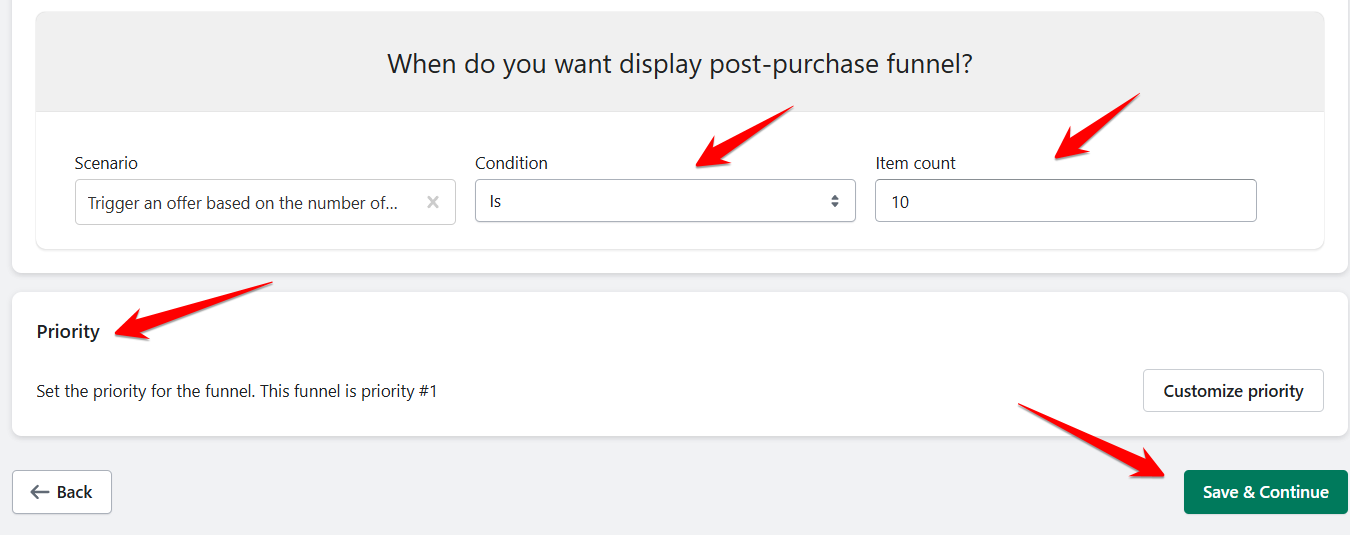Image resolution: width=1350 pixels, height=535 pixels.
Task: Click the red arrow pointing at Save & Continue
Action: pos(1091,439)
